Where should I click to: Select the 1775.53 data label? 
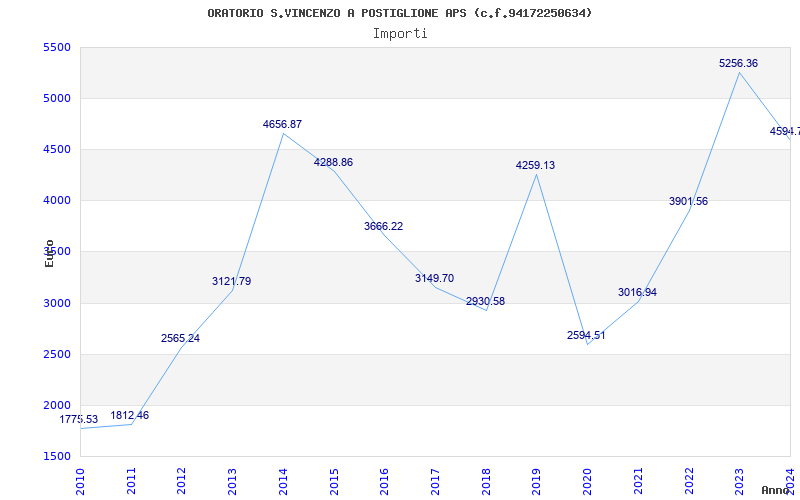79,419
